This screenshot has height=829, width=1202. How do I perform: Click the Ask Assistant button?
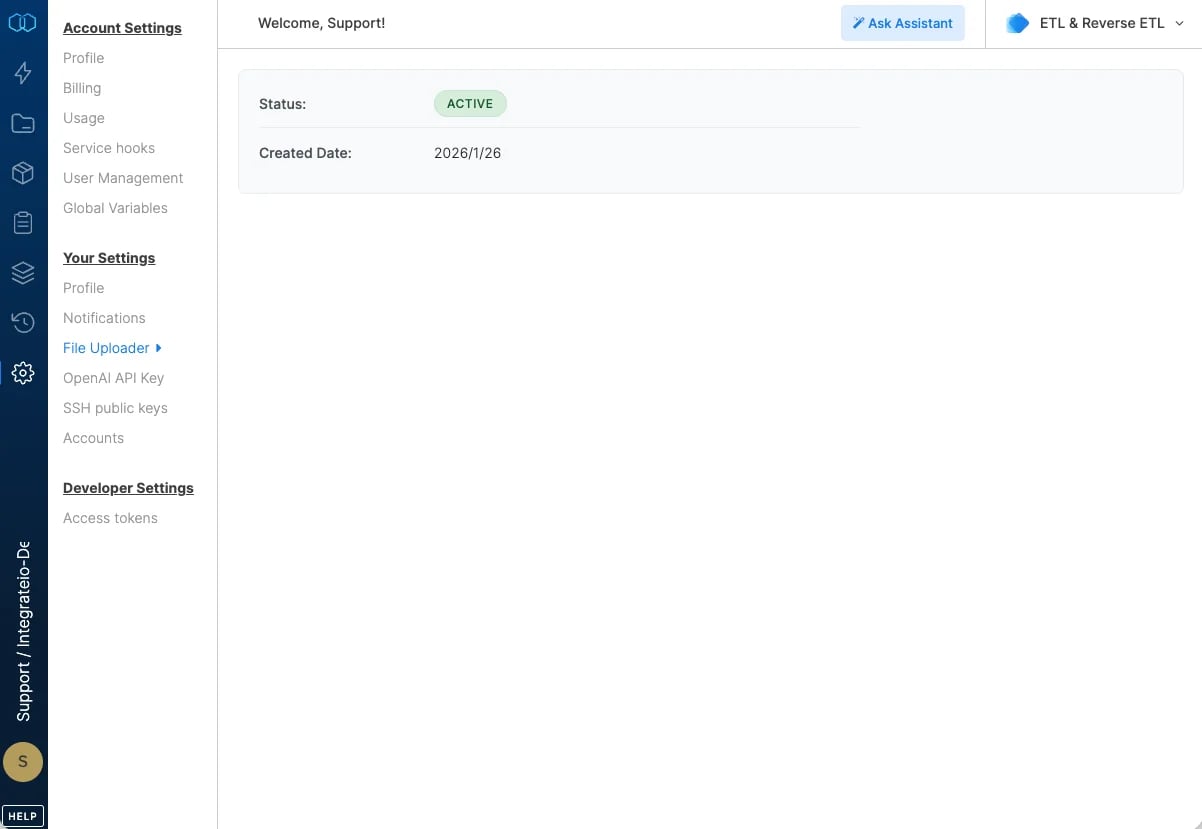pyautogui.click(x=902, y=23)
